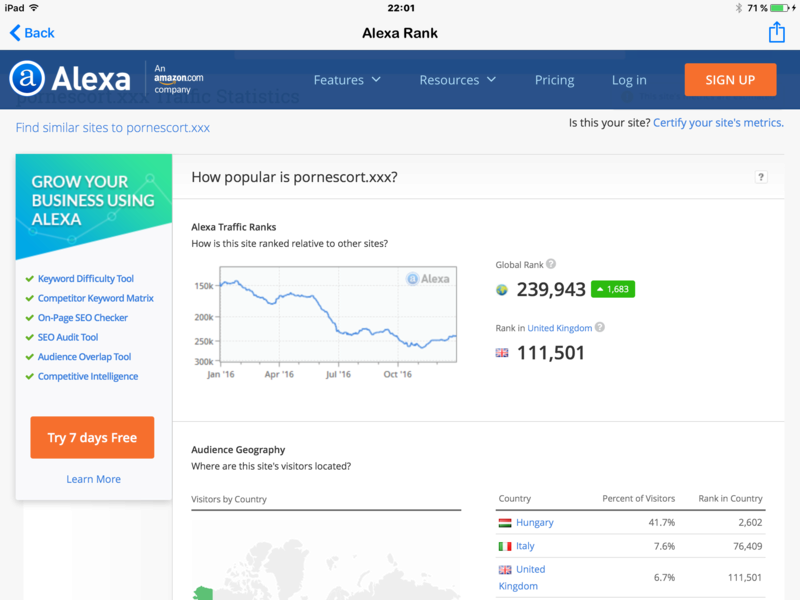Click the SIGN UP button
Screen dimensions: 800x600
pyautogui.click(x=730, y=80)
